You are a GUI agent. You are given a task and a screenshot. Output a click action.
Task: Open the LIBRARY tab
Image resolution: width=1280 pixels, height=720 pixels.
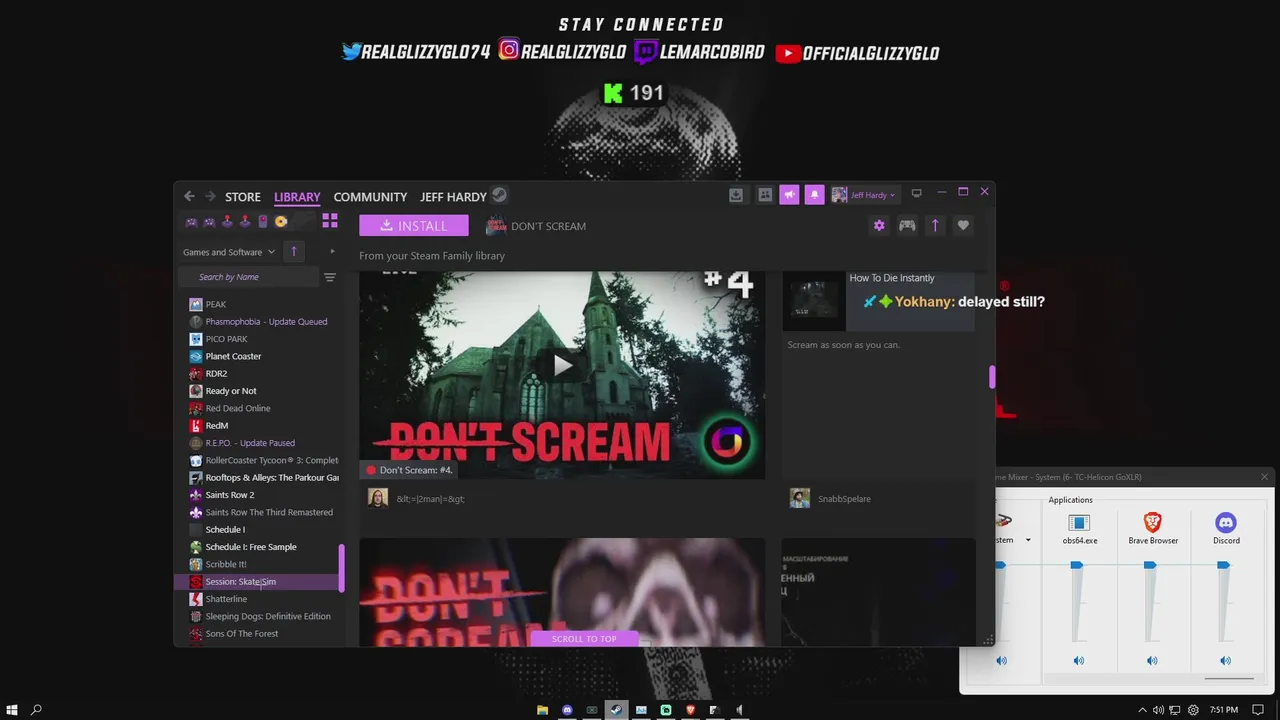[297, 197]
